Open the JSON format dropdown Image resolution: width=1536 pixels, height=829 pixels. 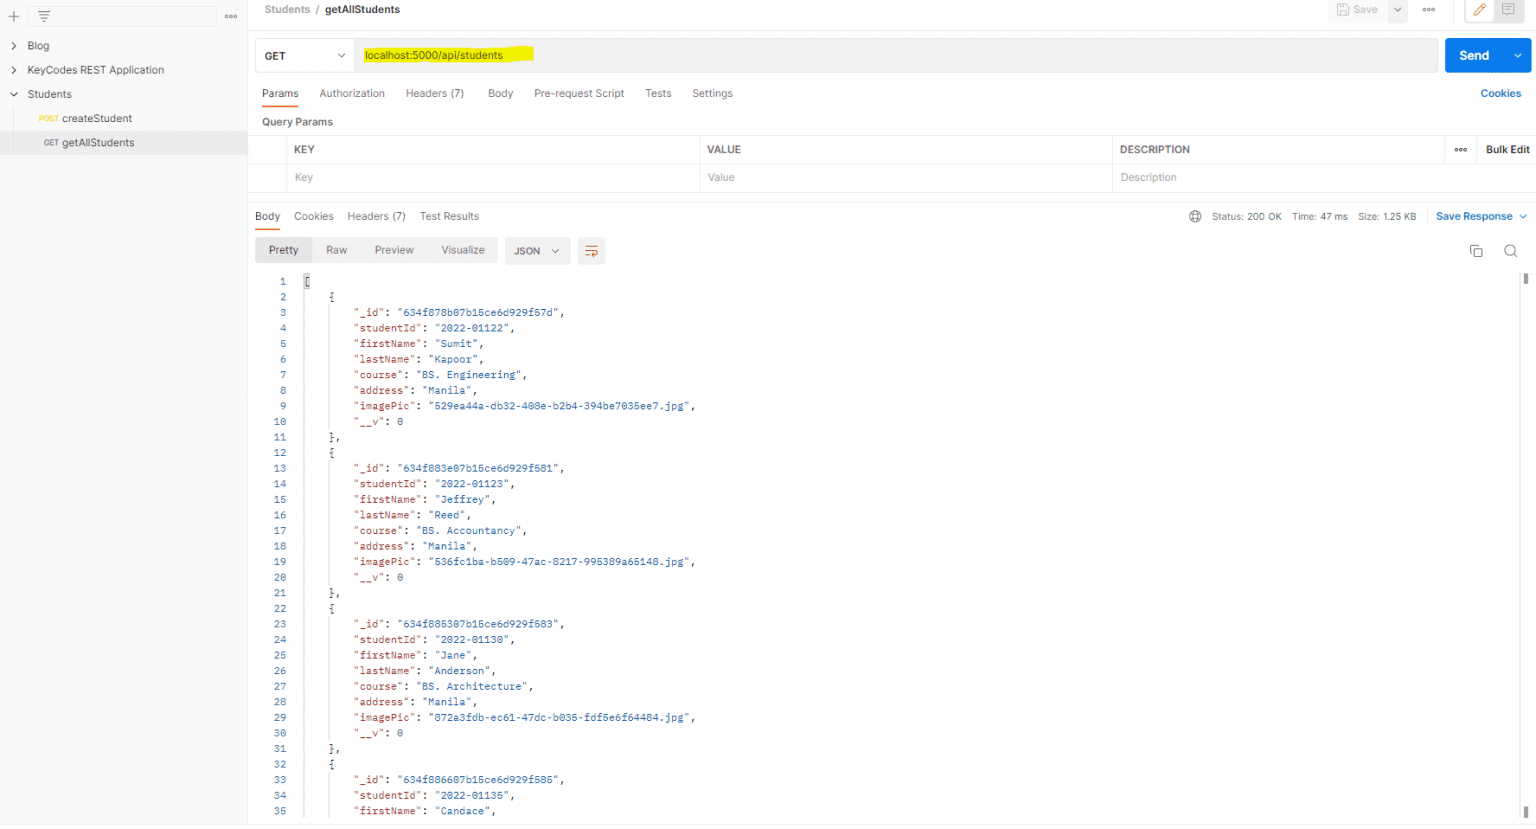click(537, 251)
